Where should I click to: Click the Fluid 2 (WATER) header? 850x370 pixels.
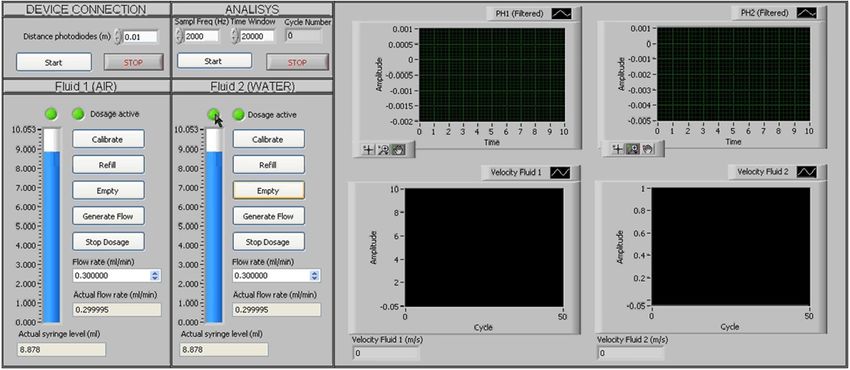pyautogui.click(x=252, y=86)
